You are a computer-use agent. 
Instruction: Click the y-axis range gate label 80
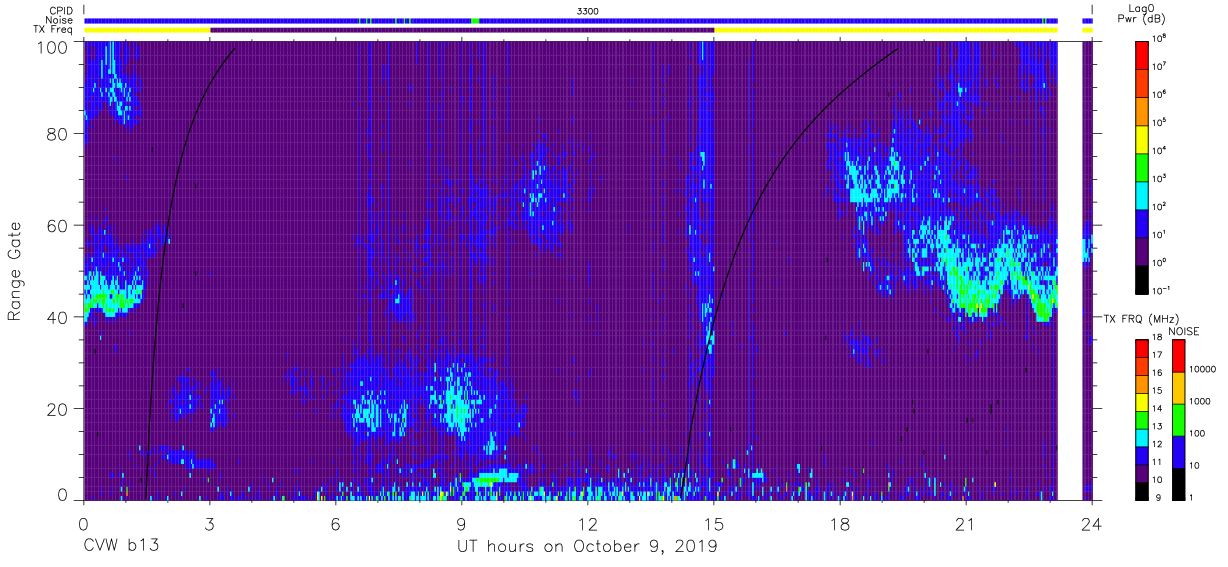(x=58, y=133)
